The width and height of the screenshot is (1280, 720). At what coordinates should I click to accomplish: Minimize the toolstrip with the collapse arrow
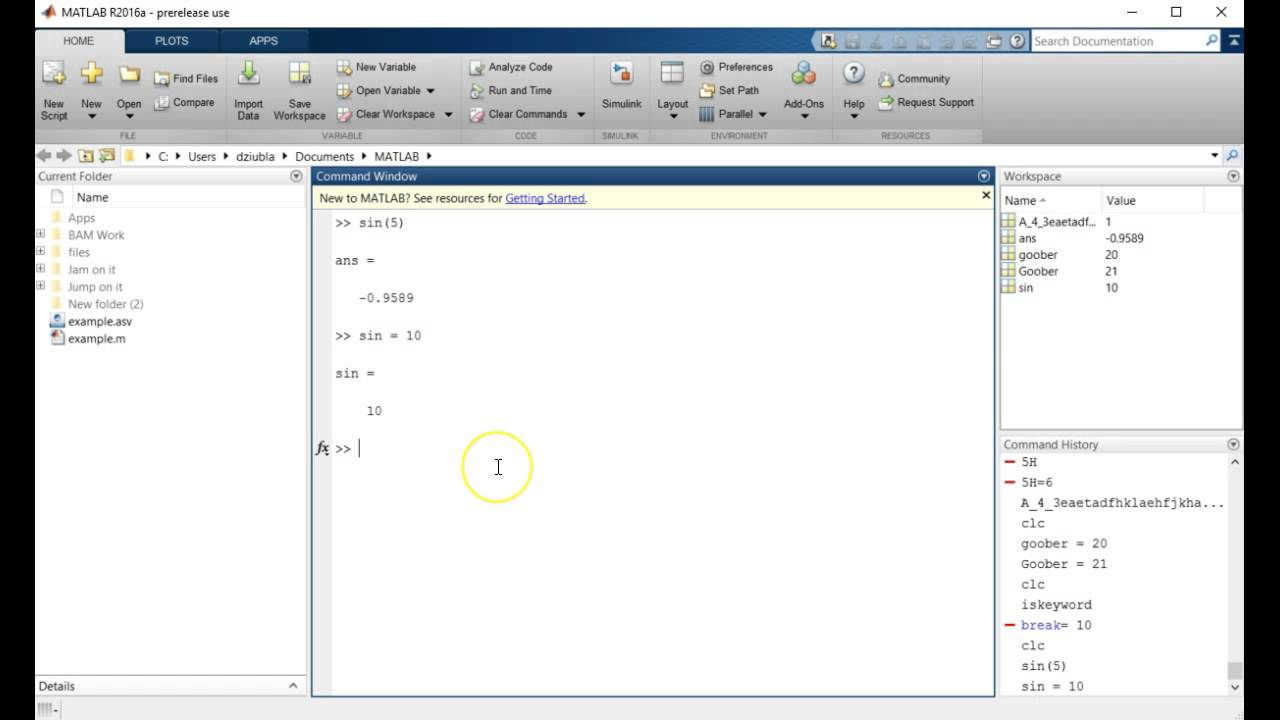1236,41
